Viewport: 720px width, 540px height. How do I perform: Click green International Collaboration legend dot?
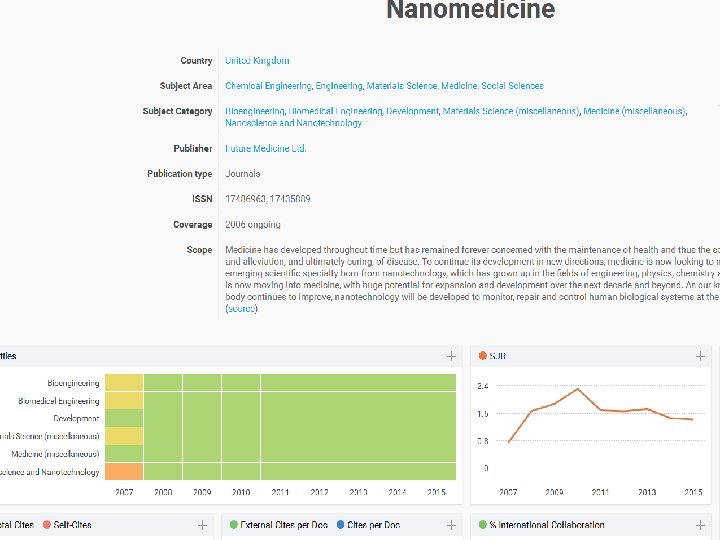pyautogui.click(x=483, y=525)
